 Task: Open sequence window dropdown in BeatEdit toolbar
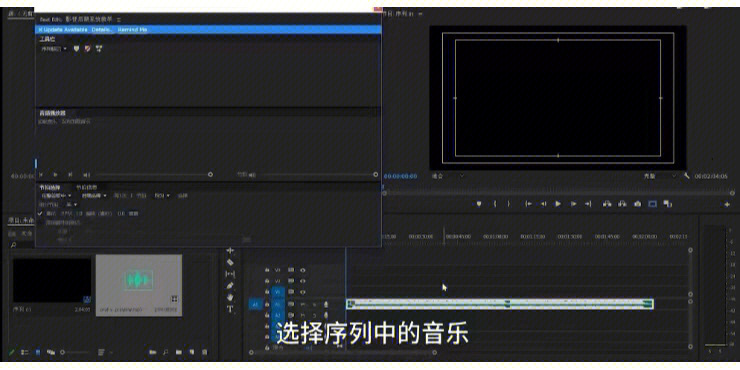tap(54, 49)
